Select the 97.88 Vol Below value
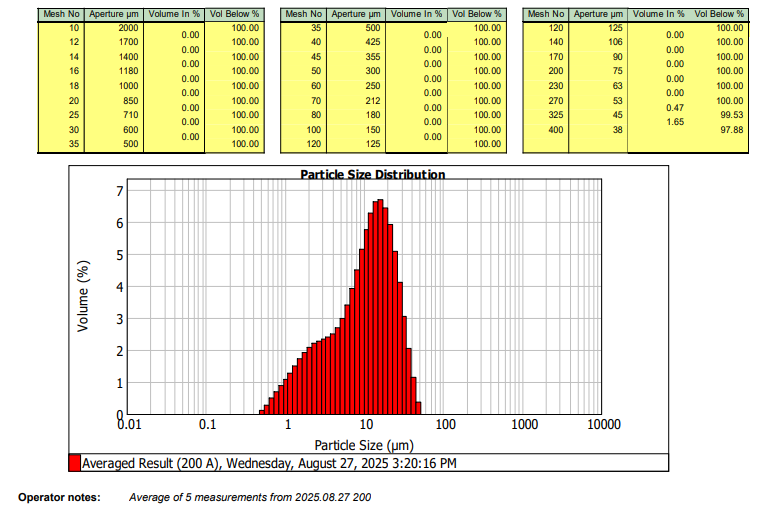 [x=729, y=130]
